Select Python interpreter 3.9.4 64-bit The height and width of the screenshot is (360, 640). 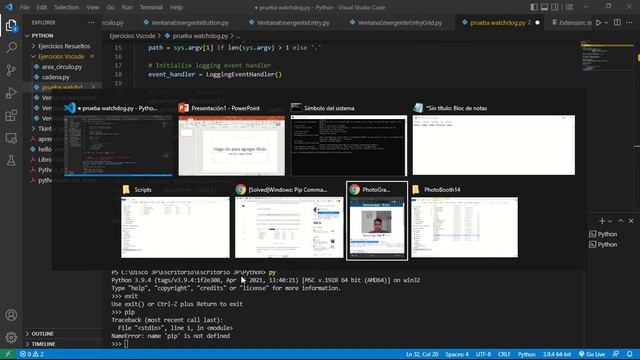click(x=557, y=354)
